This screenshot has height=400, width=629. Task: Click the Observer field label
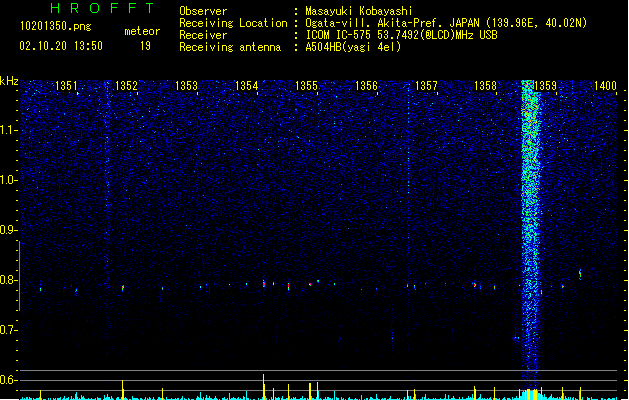click(x=203, y=11)
